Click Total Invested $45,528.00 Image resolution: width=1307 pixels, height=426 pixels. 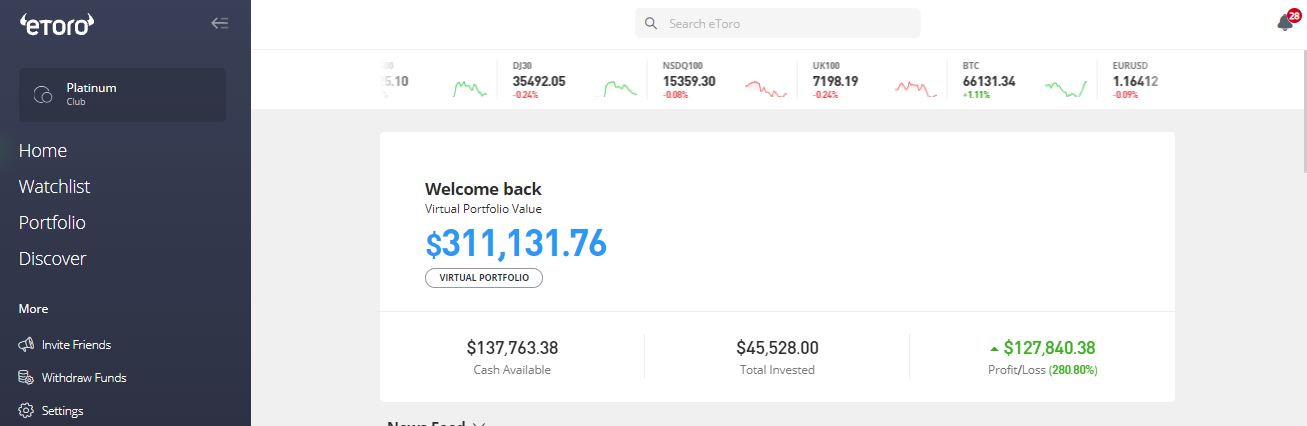[x=777, y=348]
